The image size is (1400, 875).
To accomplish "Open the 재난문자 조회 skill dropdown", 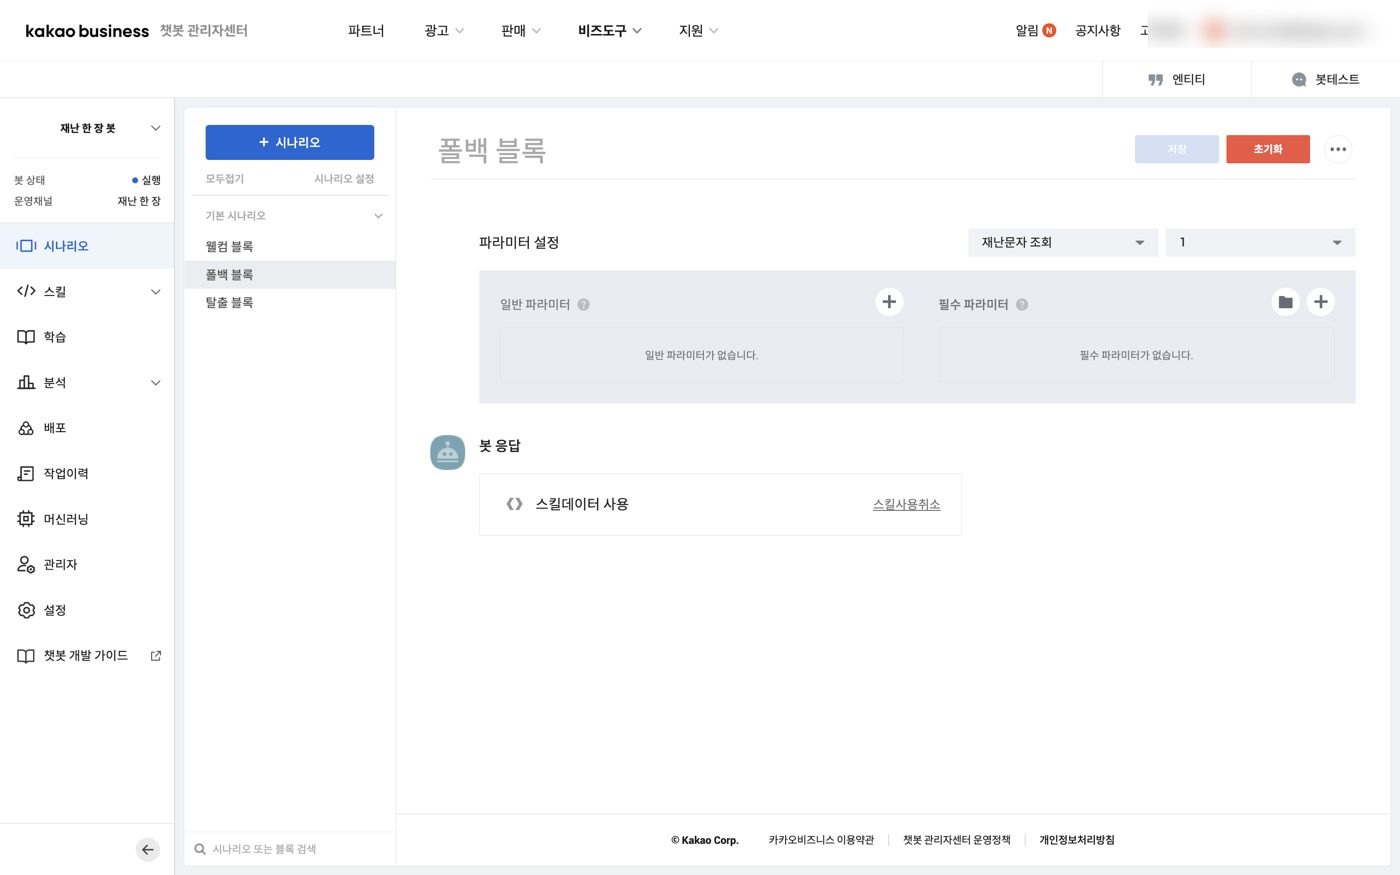I will [x=1063, y=242].
